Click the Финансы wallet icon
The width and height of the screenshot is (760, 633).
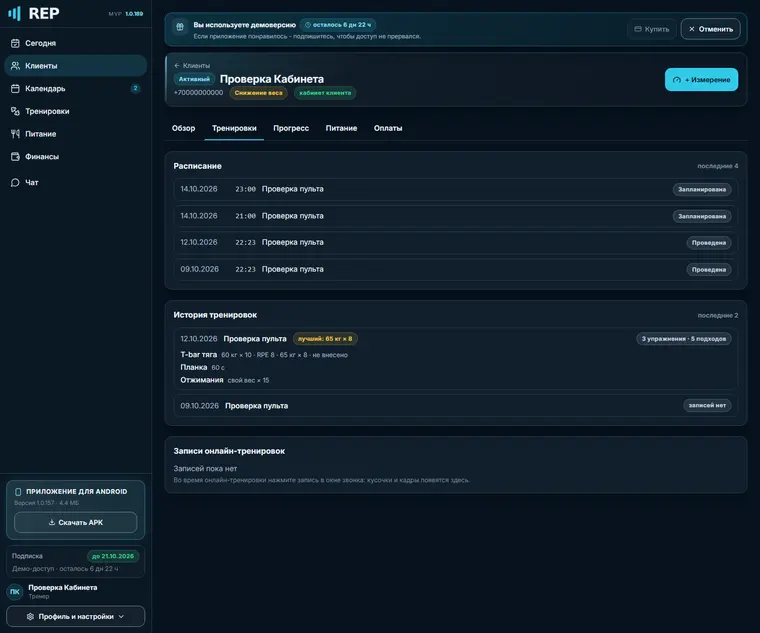coord(16,157)
